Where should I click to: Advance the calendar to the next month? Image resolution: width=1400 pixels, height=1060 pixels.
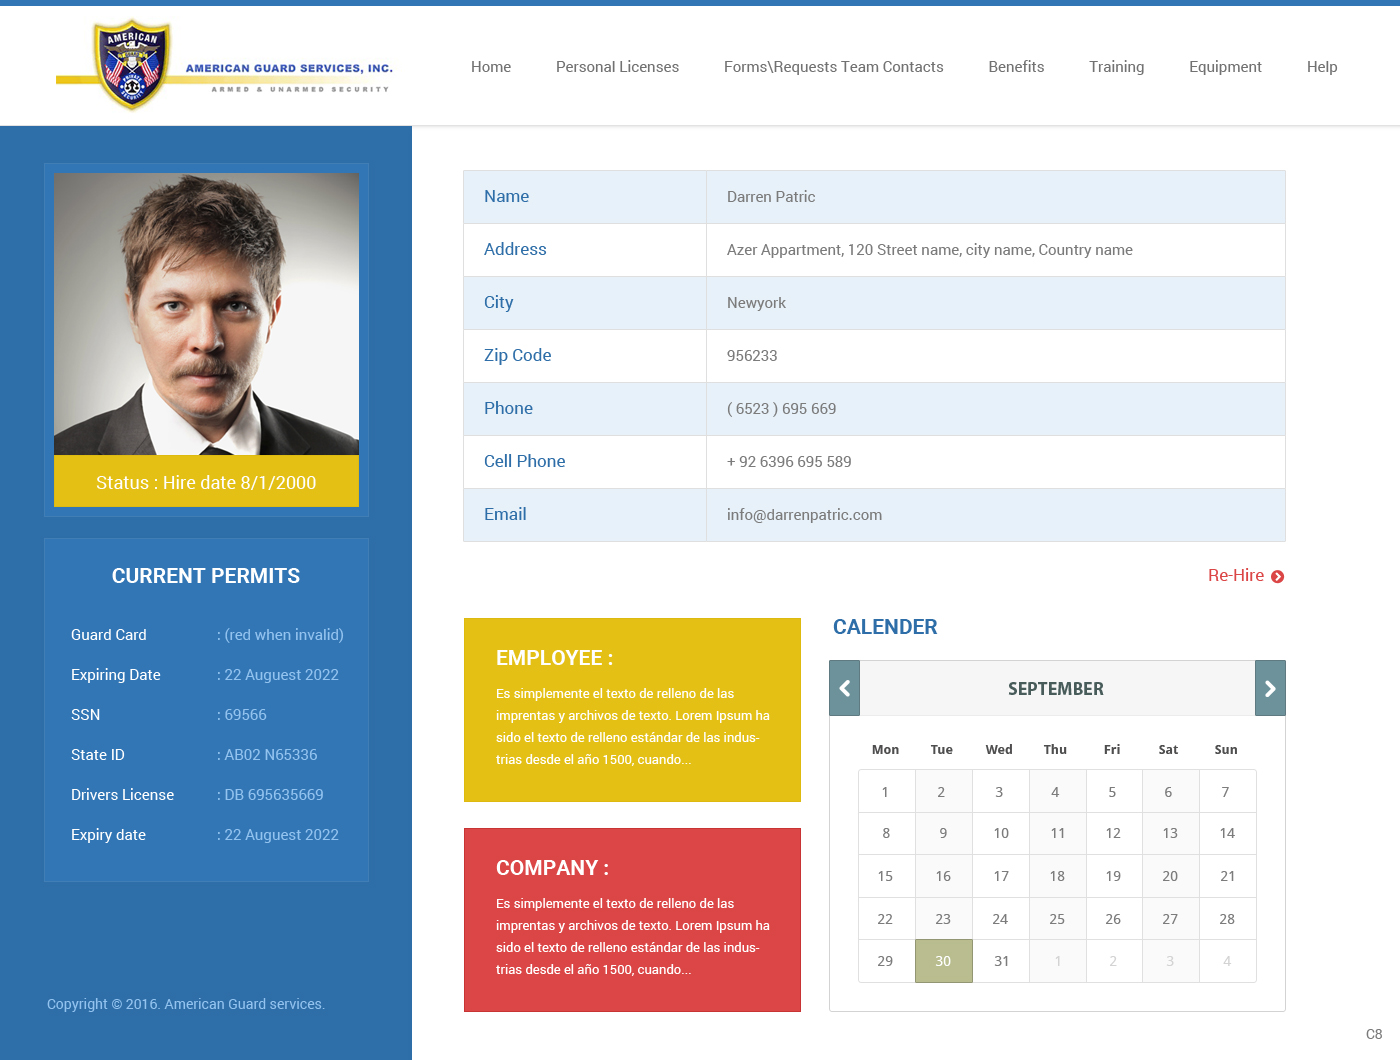(x=1270, y=688)
